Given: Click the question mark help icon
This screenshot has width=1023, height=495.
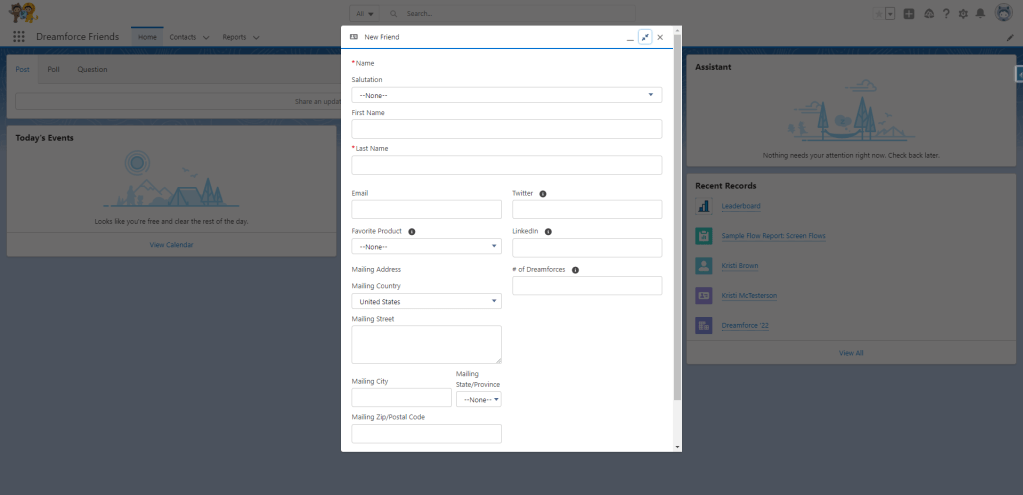Looking at the screenshot, I should tap(946, 14).
